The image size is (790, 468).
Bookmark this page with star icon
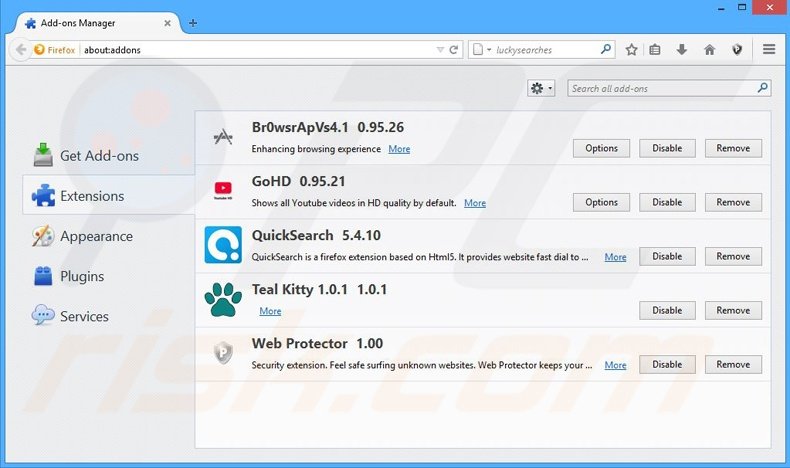point(631,49)
